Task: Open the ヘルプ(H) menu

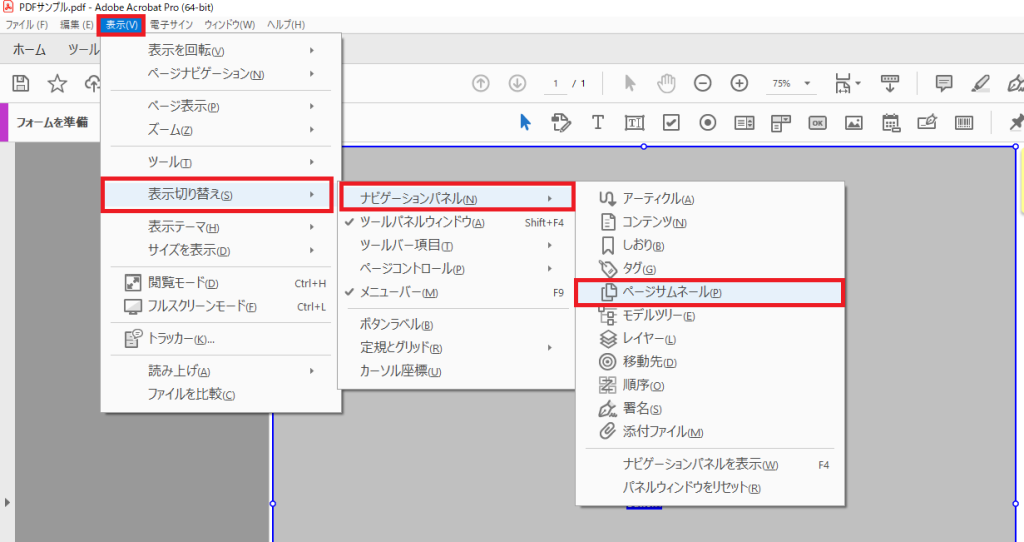Action: pos(285,25)
